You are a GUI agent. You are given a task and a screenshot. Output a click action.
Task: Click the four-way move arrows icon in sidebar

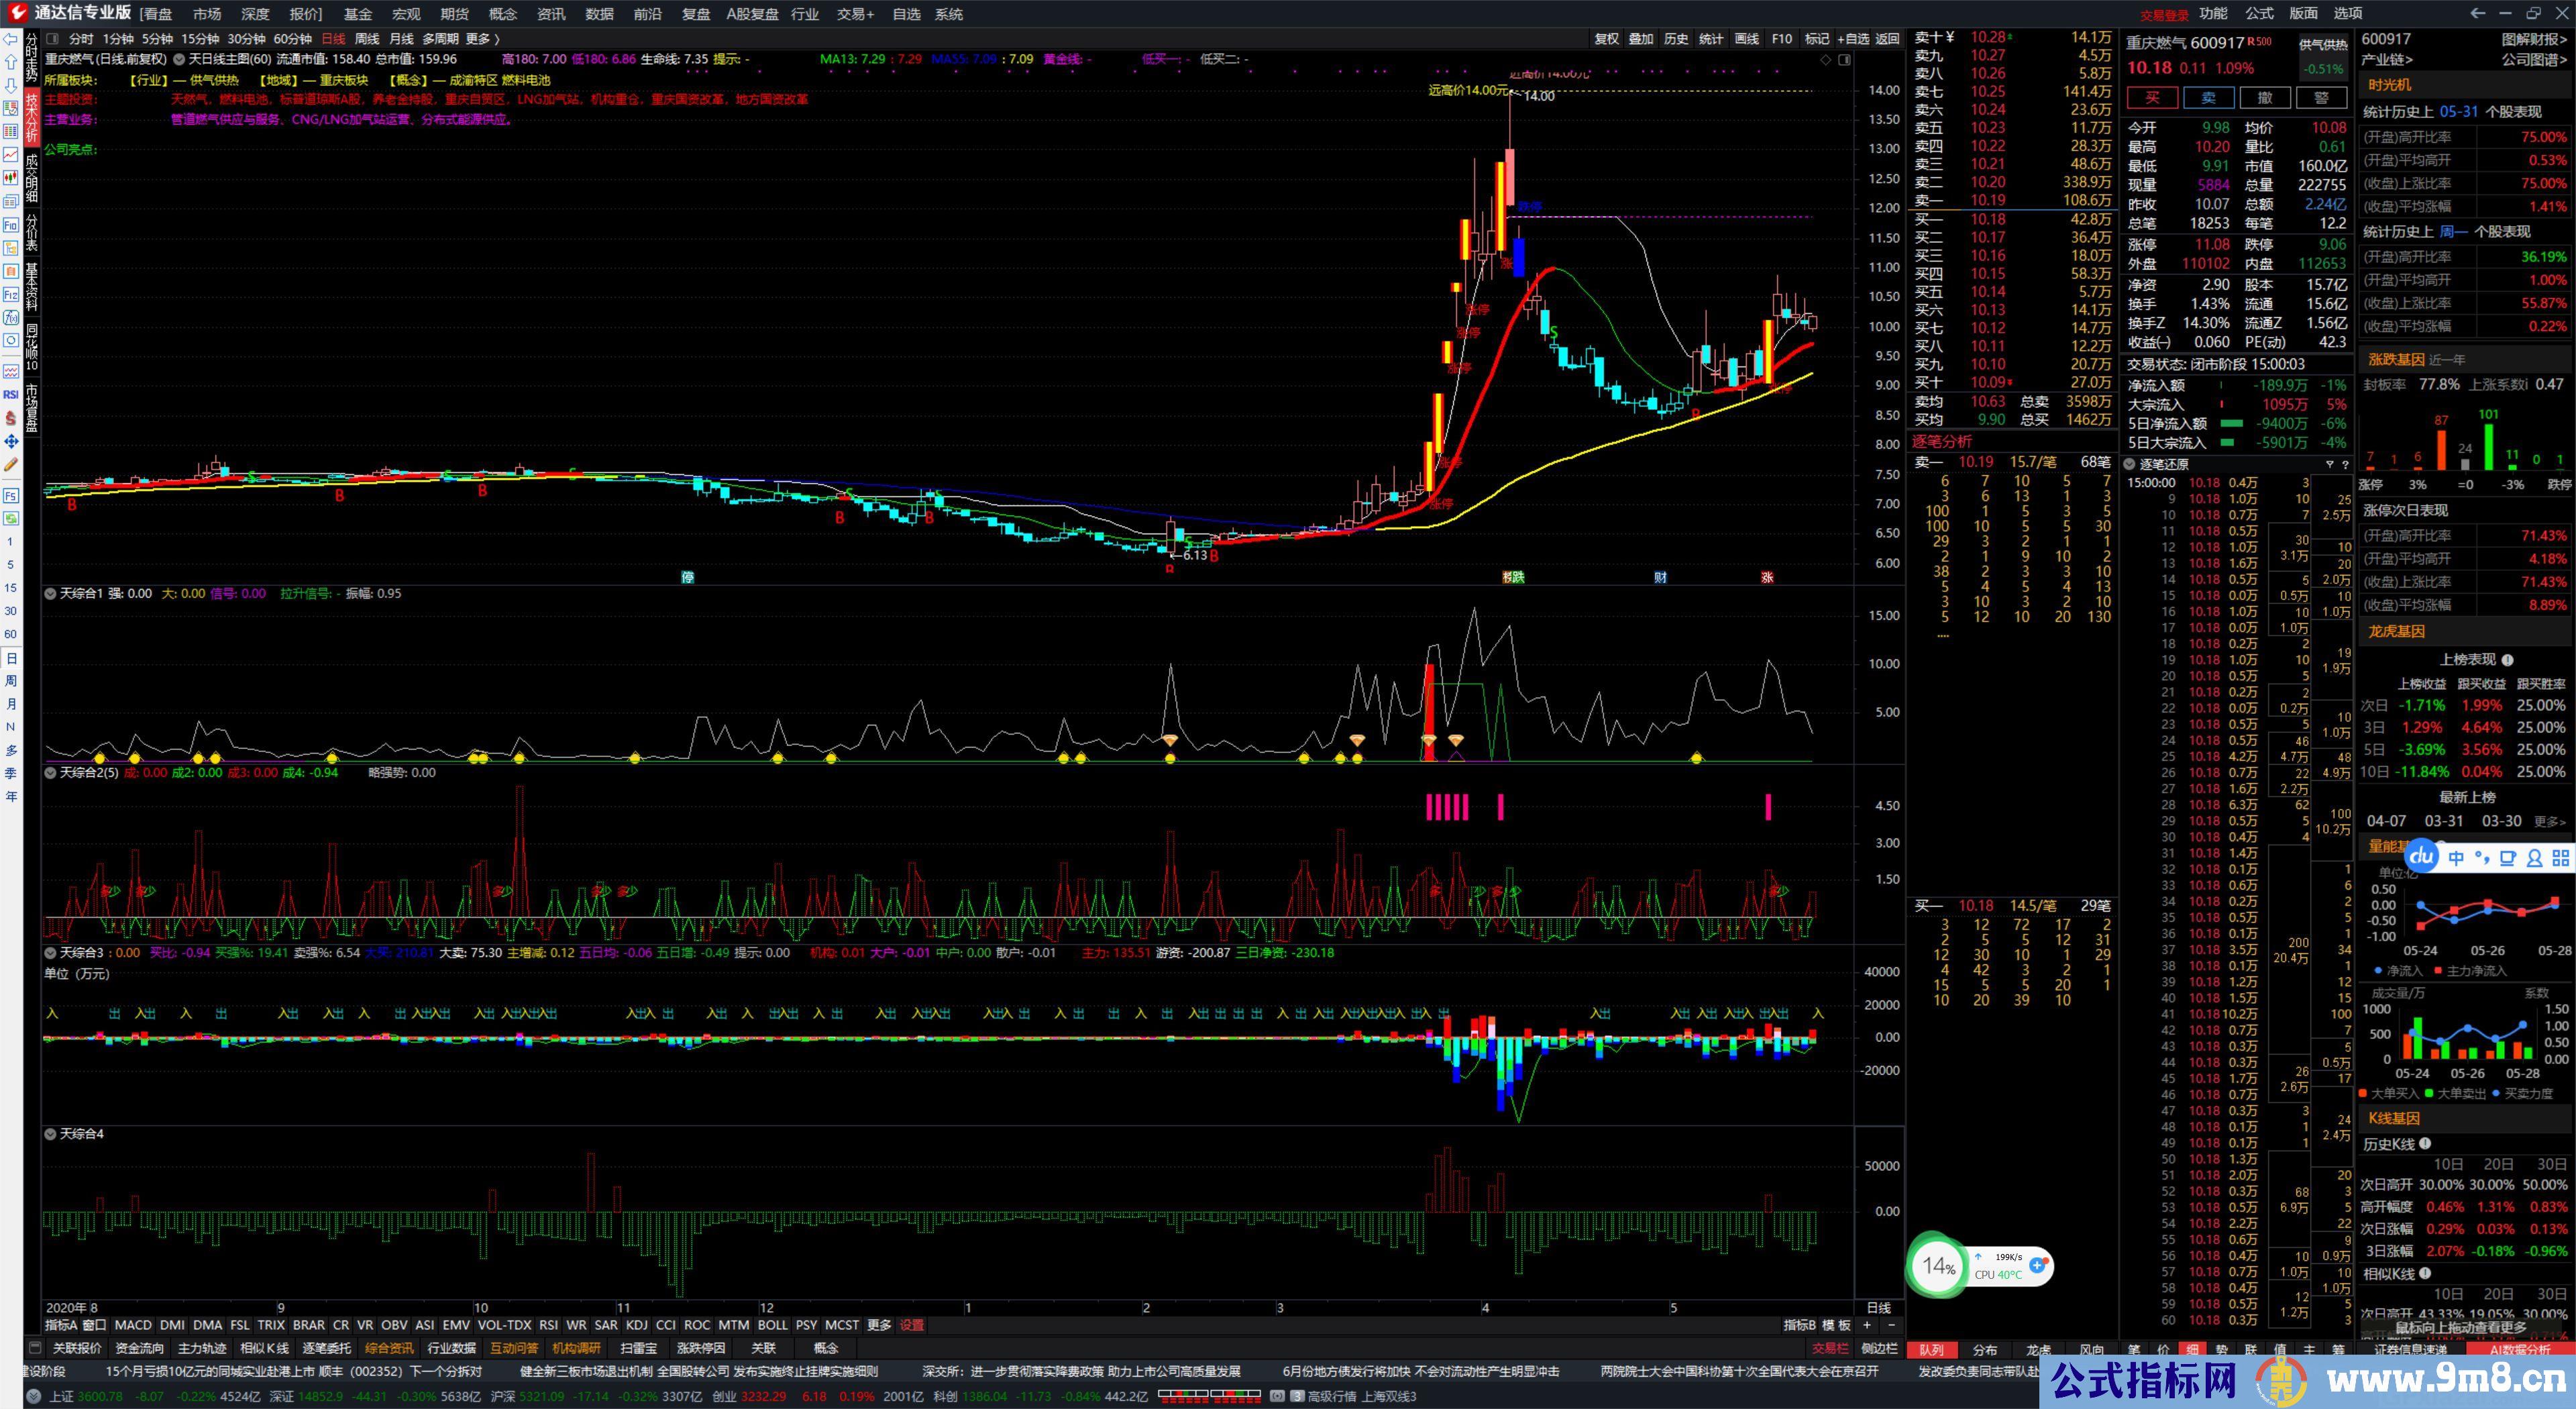(11, 441)
